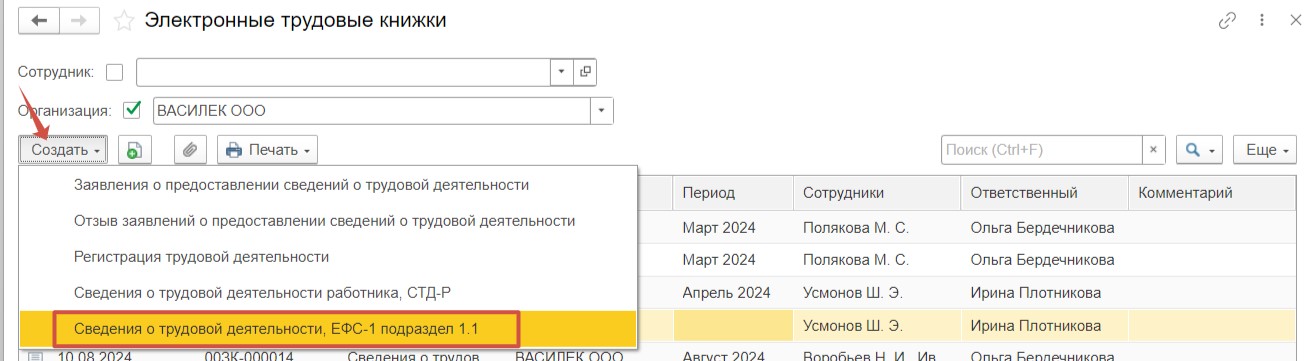This screenshot has height=361, width=1307.
Task: Open the selection form icon beside Сотрудник field
Action: 585,72
